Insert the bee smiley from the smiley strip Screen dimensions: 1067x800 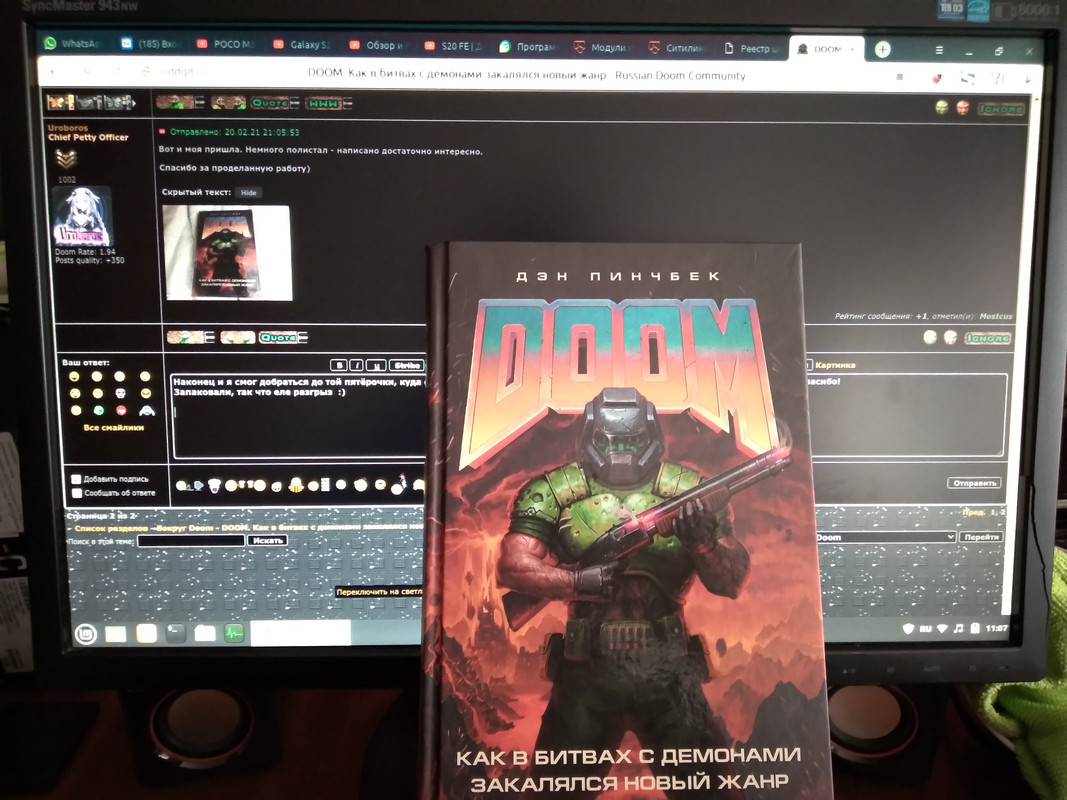[x=296, y=484]
